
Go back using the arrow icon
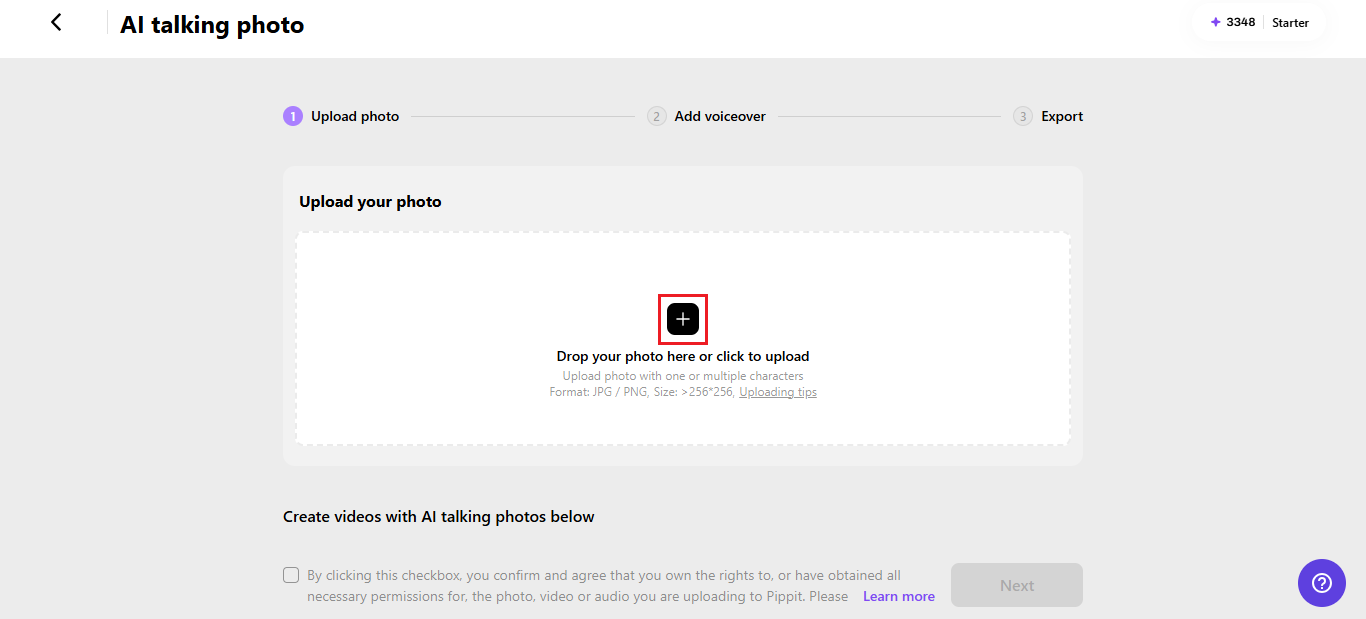56,22
